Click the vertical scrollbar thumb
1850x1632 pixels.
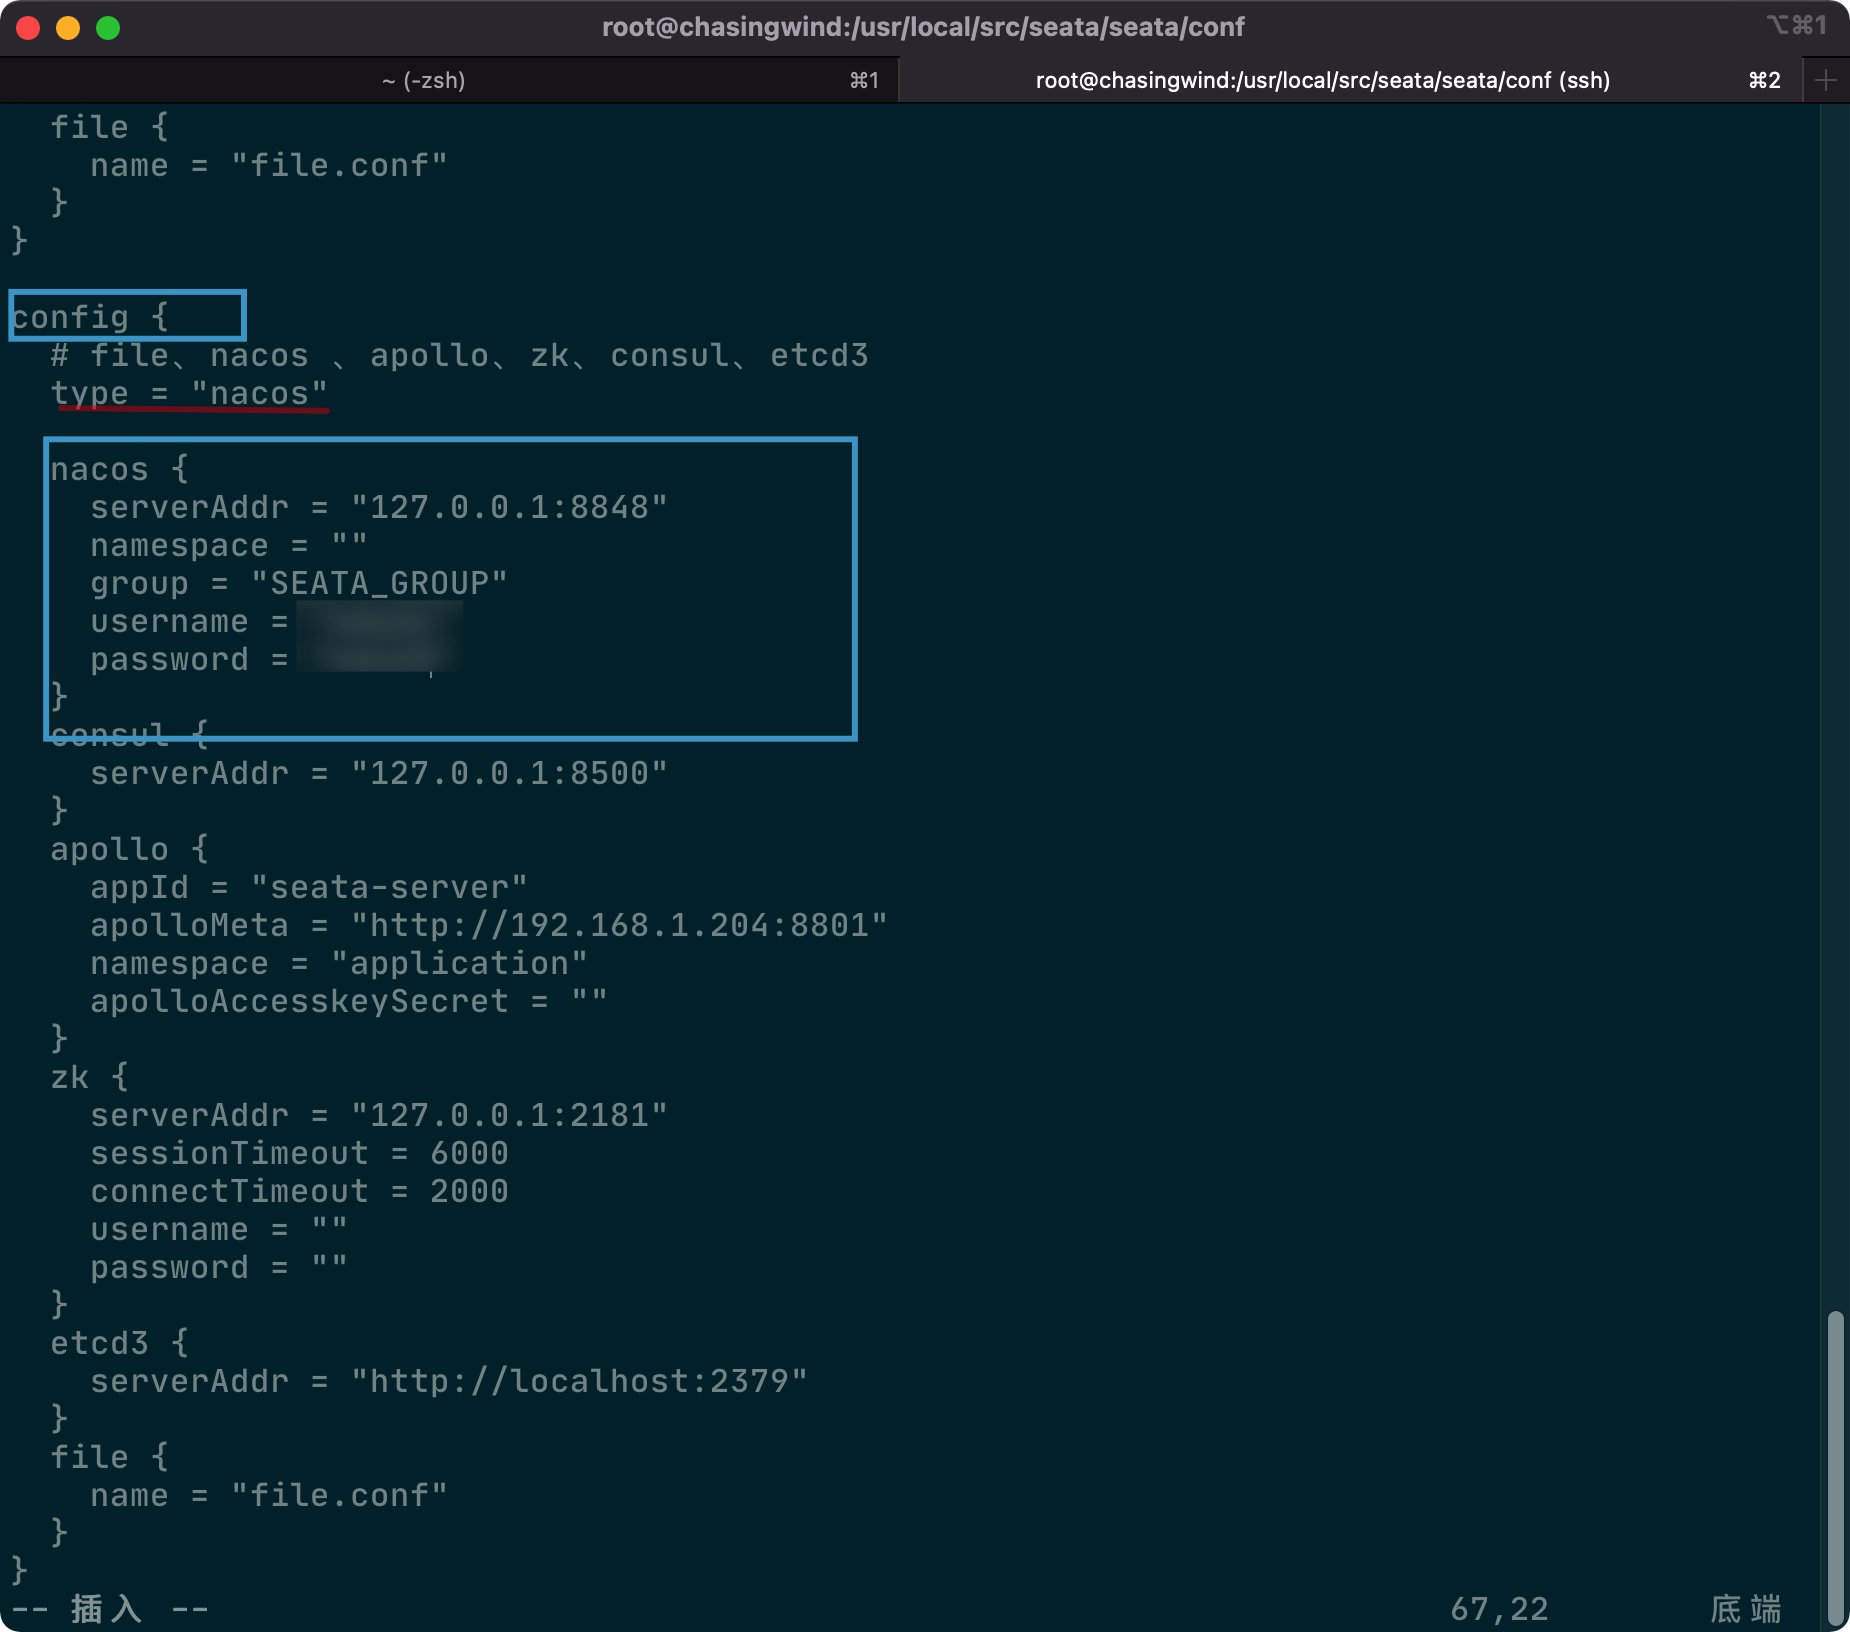(x=1835, y=1467)
